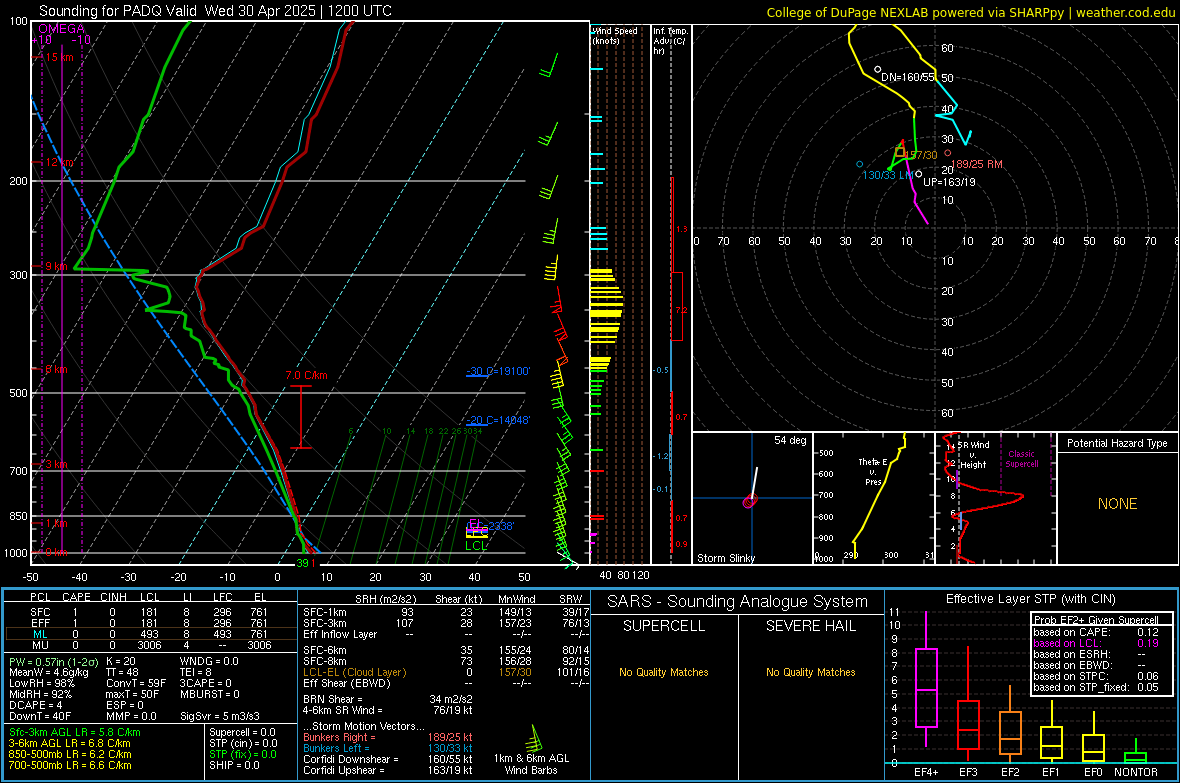The image size is (1180, 783).
Task: Click the green '39' surface dewpoint value
Action: 303,563
